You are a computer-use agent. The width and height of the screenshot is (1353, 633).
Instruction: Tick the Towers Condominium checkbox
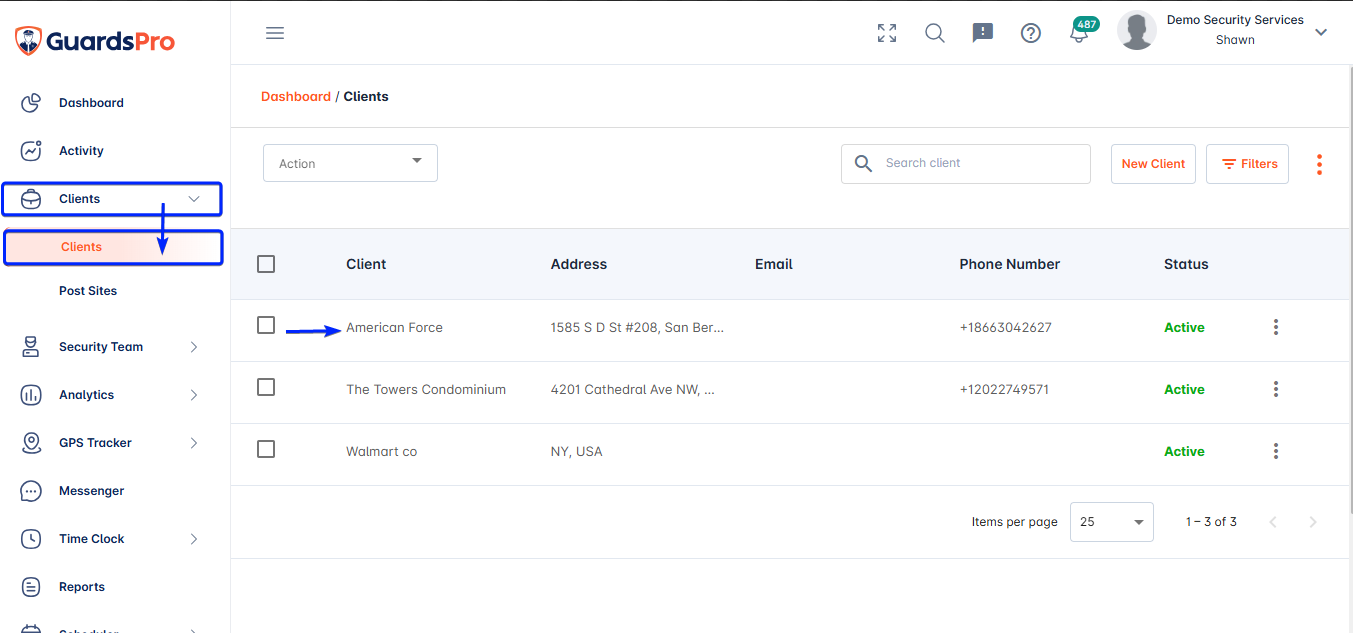pyautogui.click(x=266, y=387)
